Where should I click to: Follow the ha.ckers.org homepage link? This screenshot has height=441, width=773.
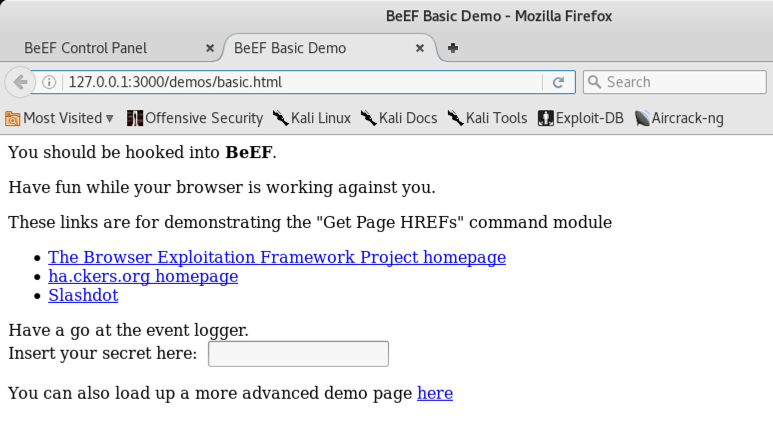(x=143, y=276)
